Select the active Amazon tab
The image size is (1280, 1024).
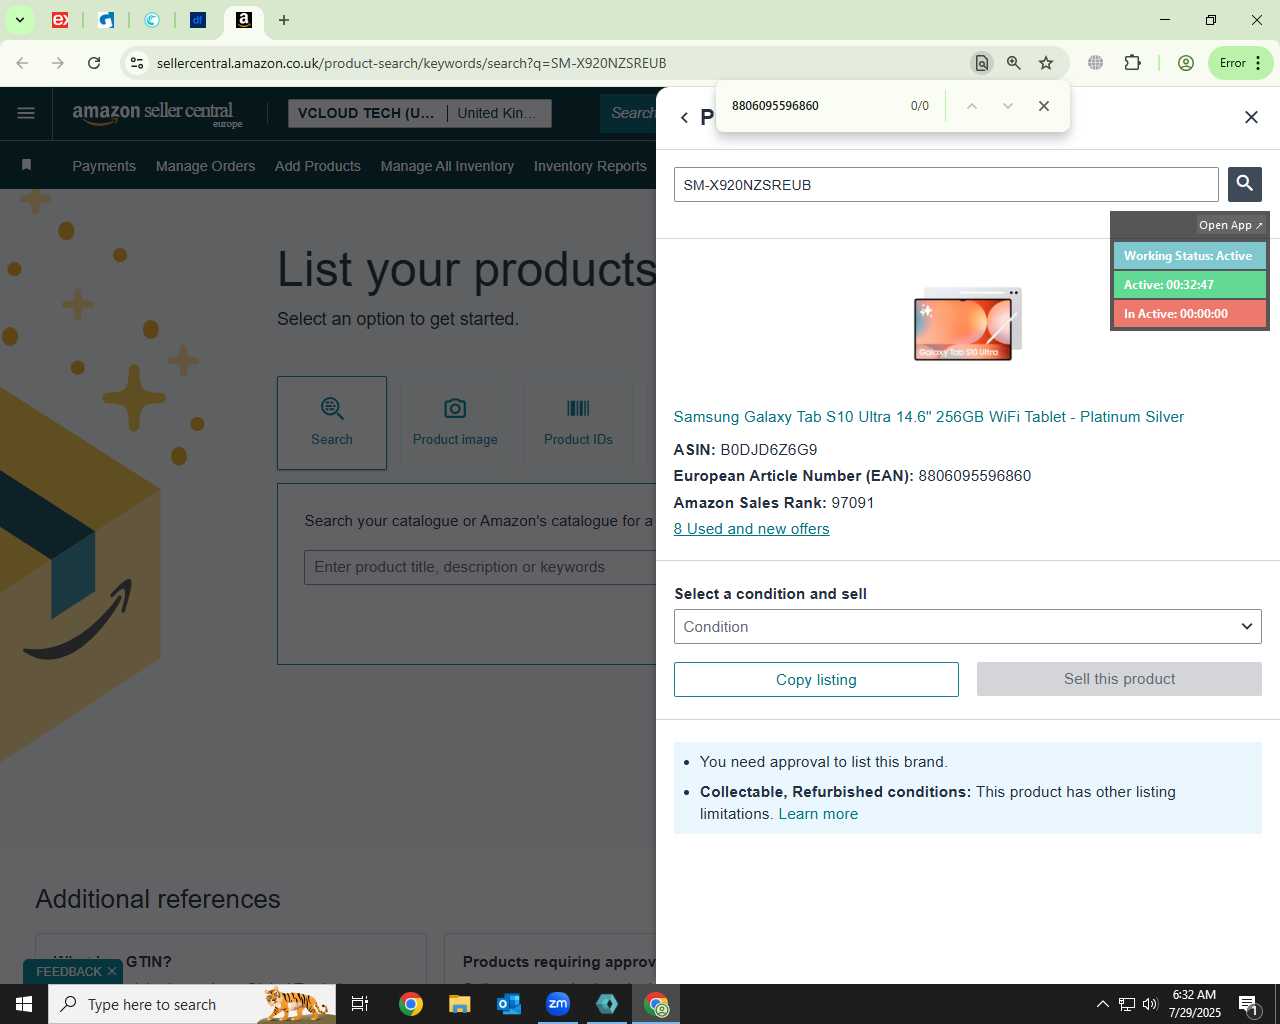point(244,20)
